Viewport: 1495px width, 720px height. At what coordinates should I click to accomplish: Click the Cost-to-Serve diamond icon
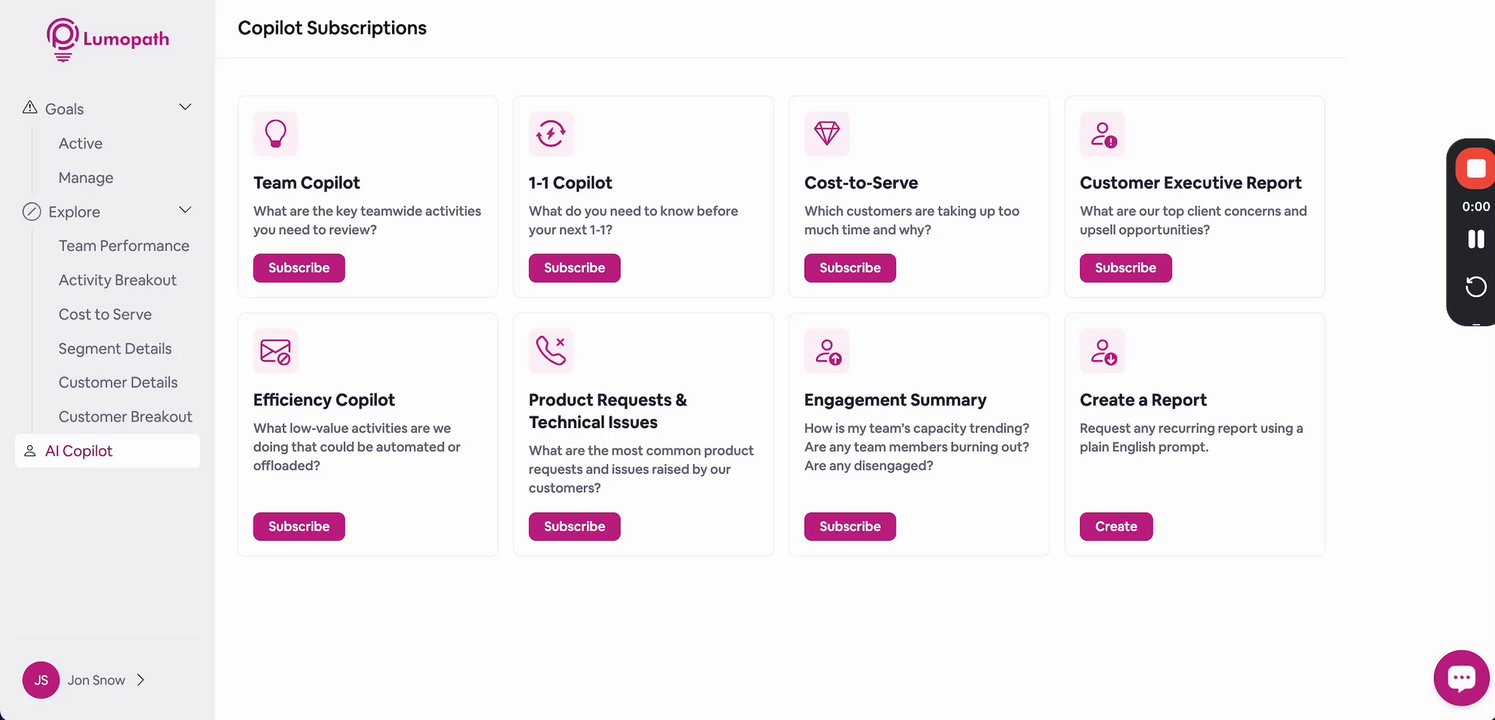point(827,133)
